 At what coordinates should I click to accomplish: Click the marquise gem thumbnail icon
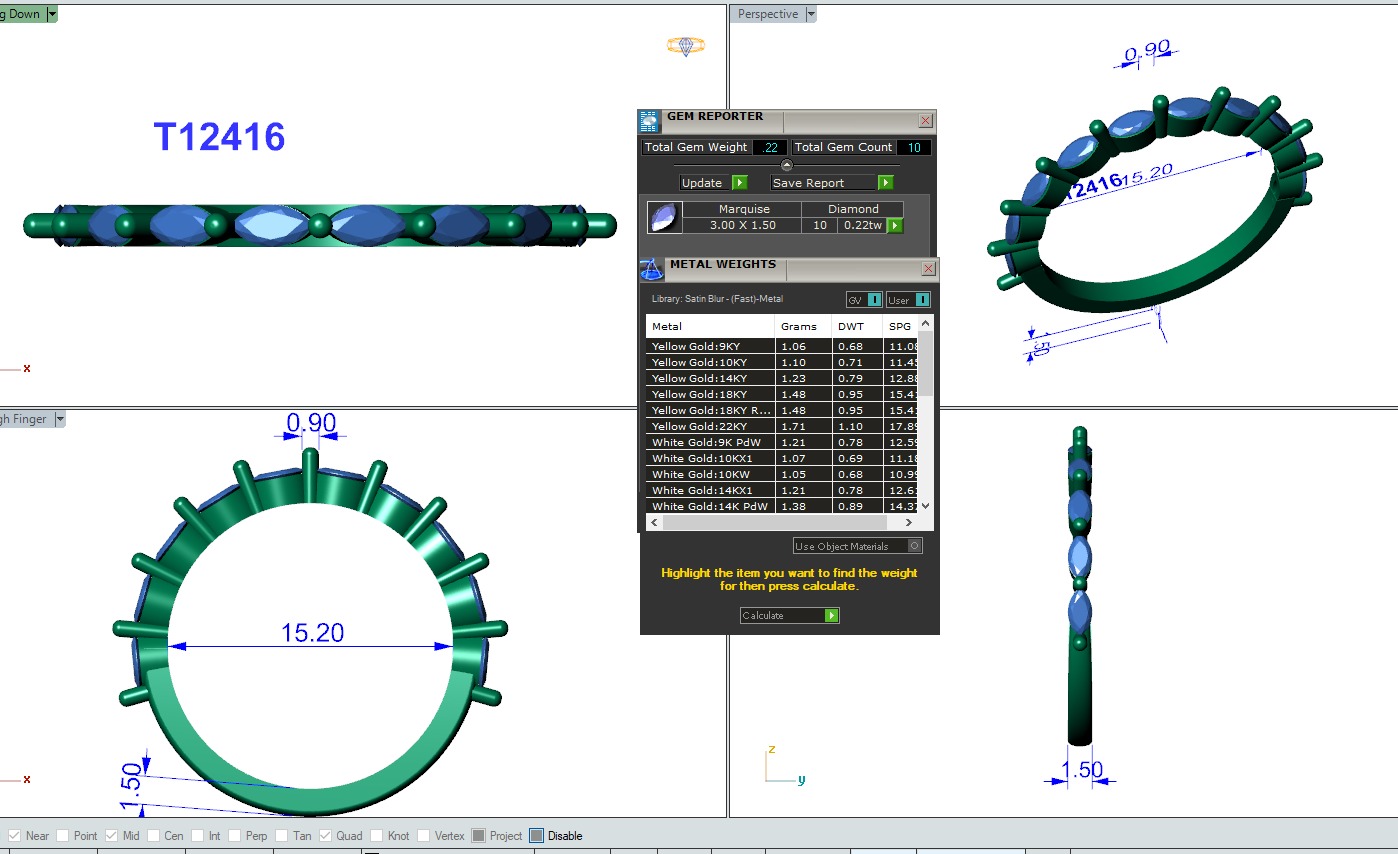pos(664,217)
